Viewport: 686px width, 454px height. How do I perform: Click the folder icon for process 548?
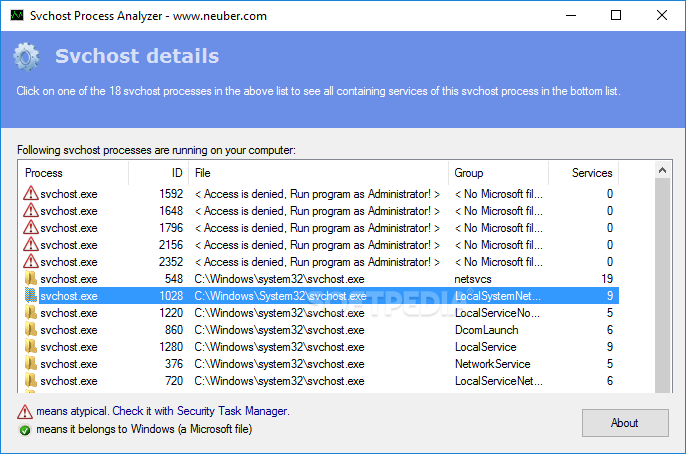click(31, 279)
